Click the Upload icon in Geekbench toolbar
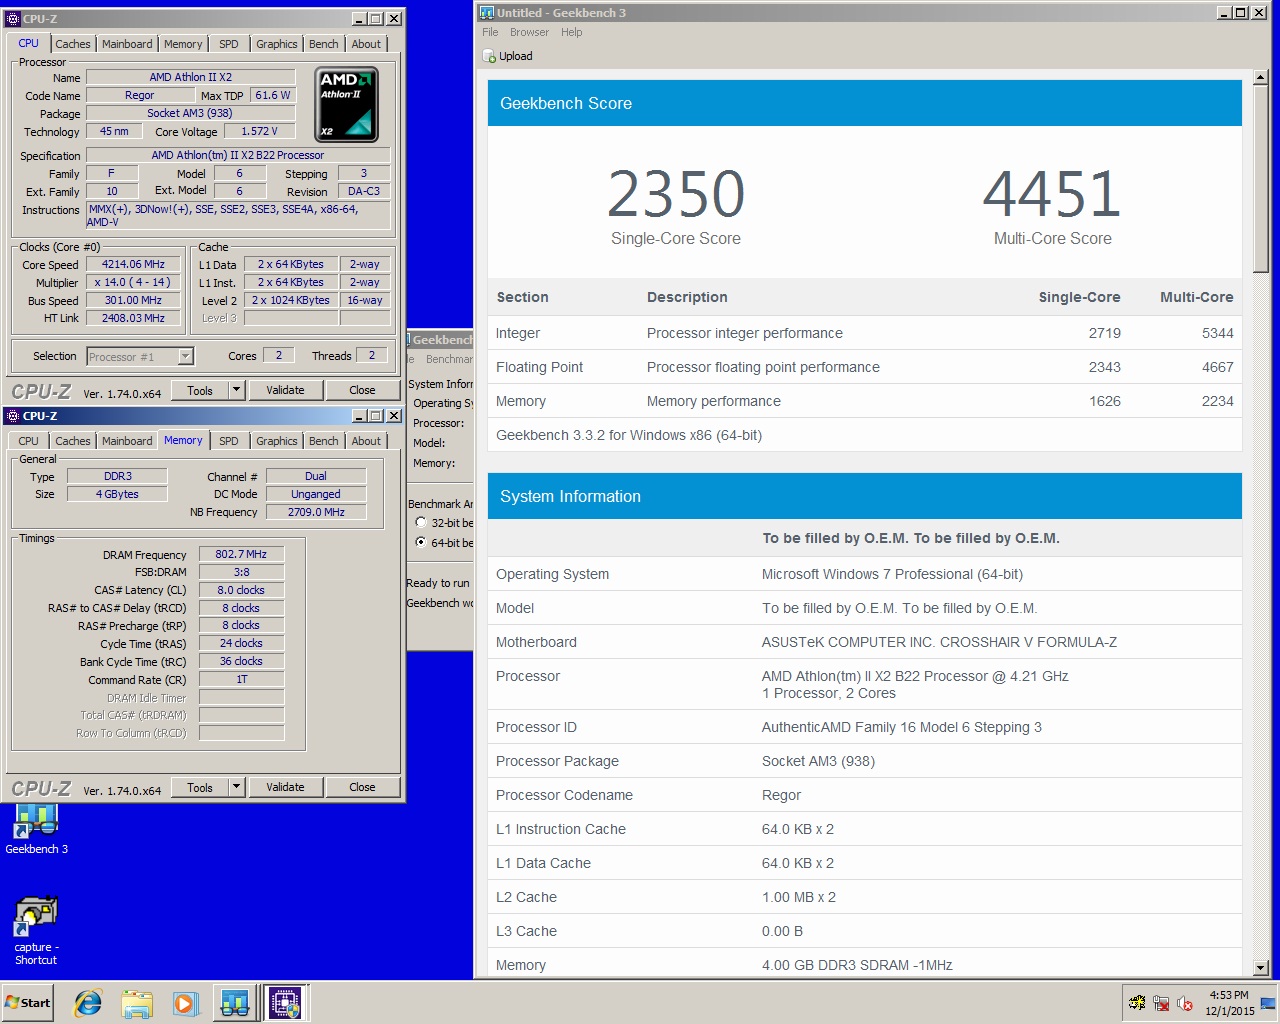The image size is (1280, 1024). [489, 56]
